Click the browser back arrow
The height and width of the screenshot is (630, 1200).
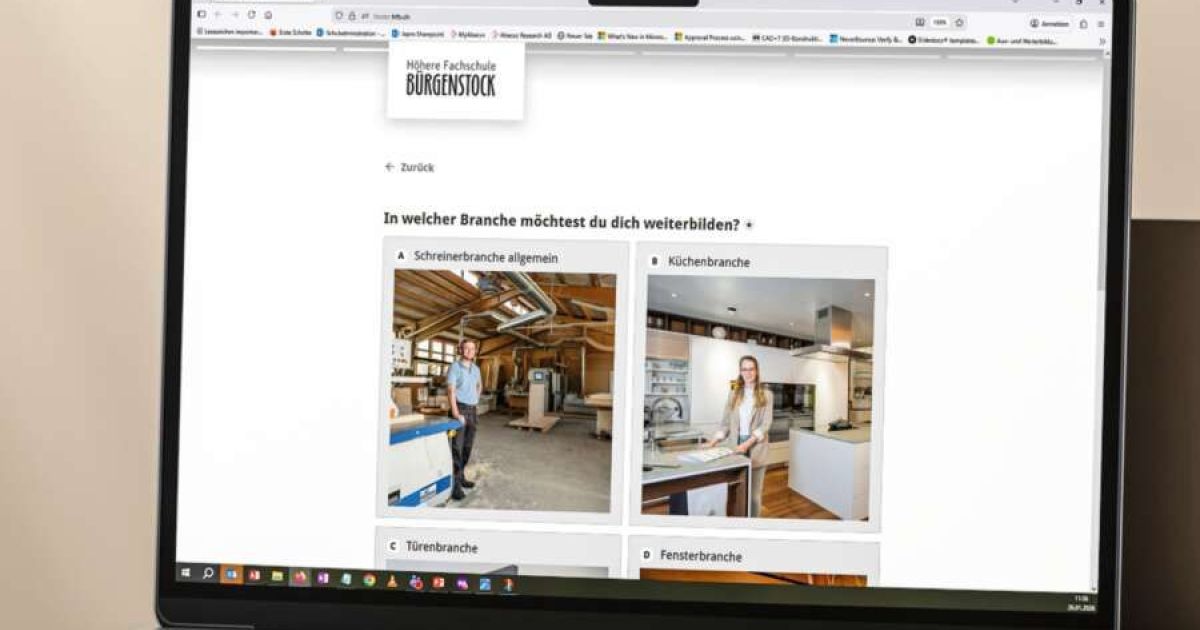218,15
